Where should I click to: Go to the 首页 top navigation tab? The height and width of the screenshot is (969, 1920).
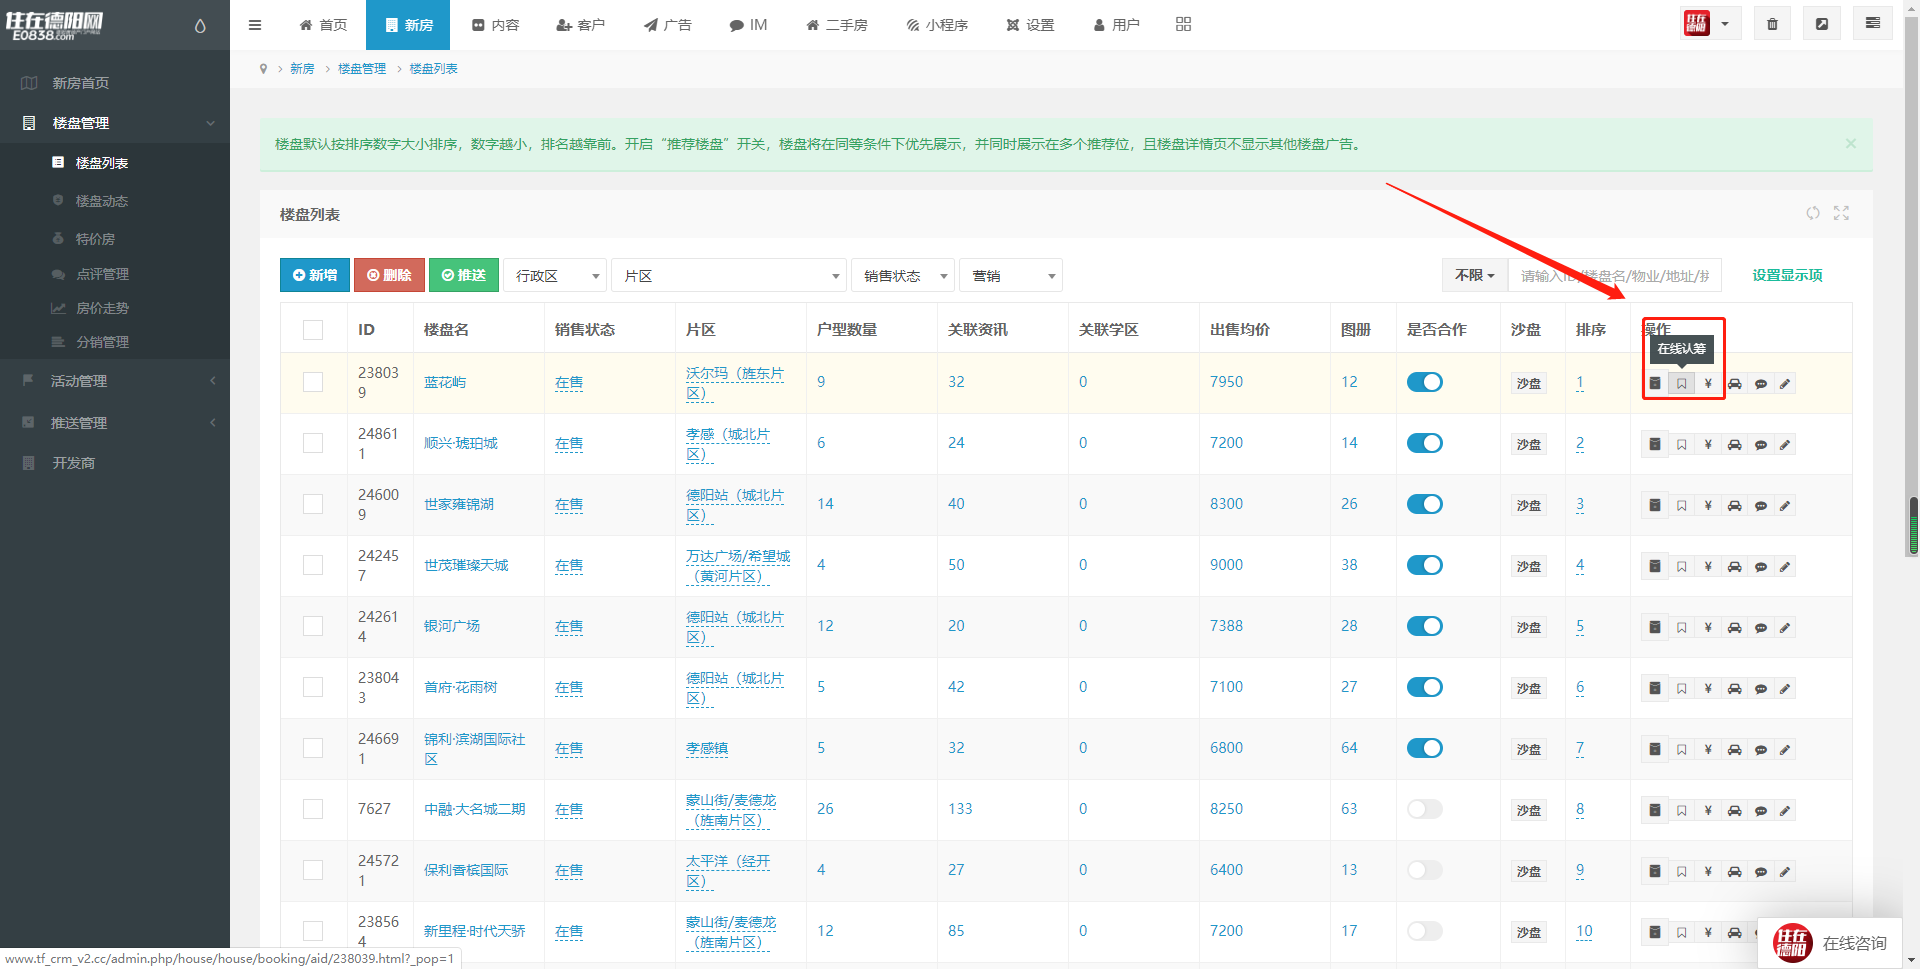coord(324,25)
